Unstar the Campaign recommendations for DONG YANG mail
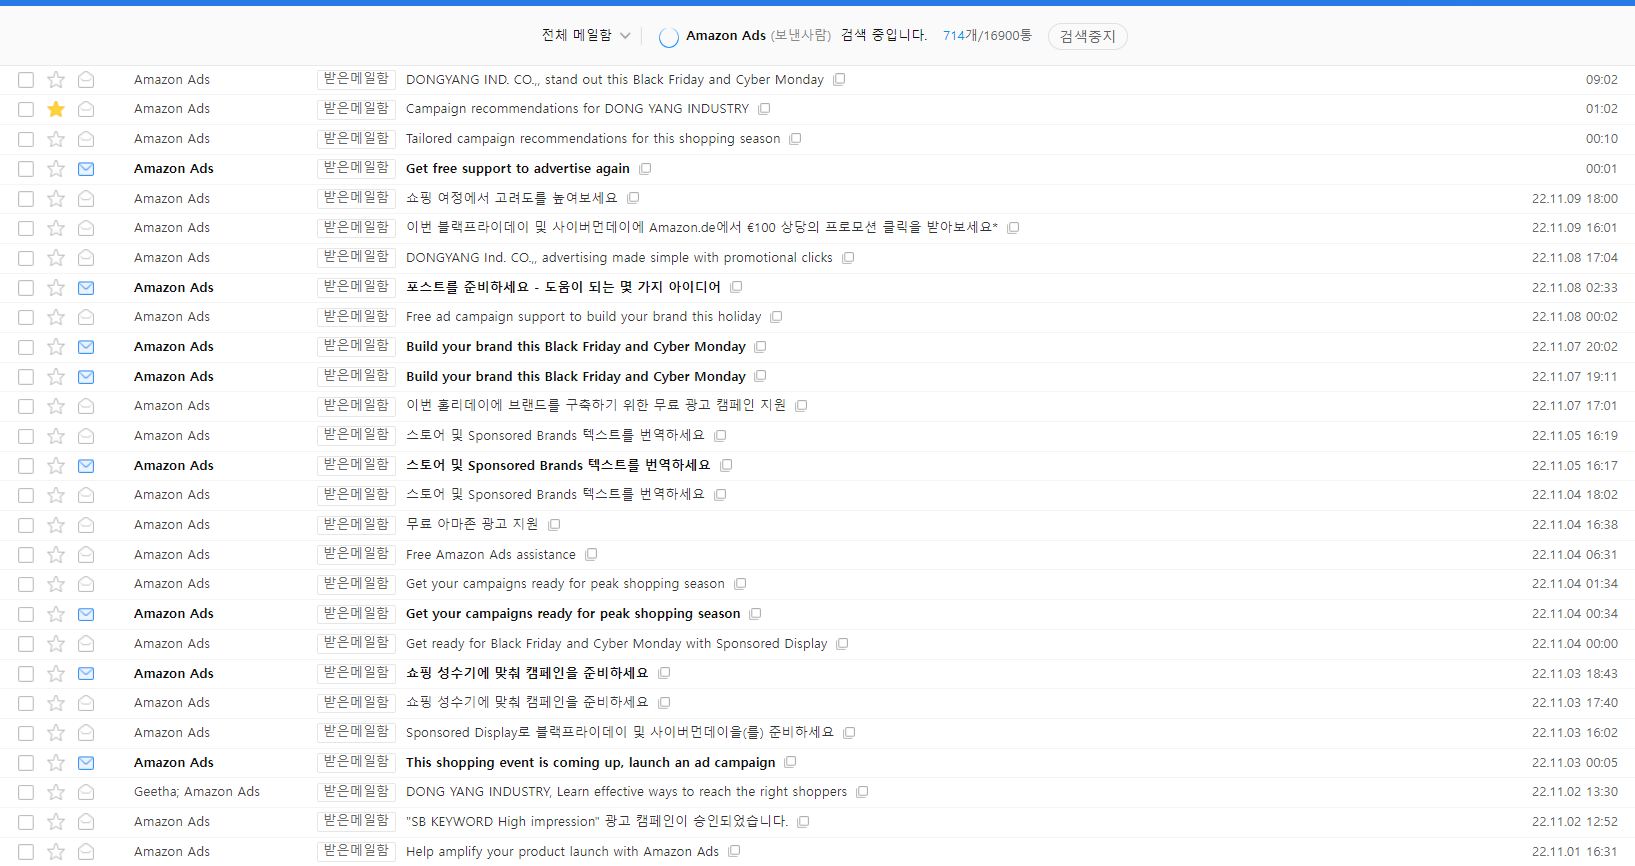1635x866 pixels. (x=56, y=109)
